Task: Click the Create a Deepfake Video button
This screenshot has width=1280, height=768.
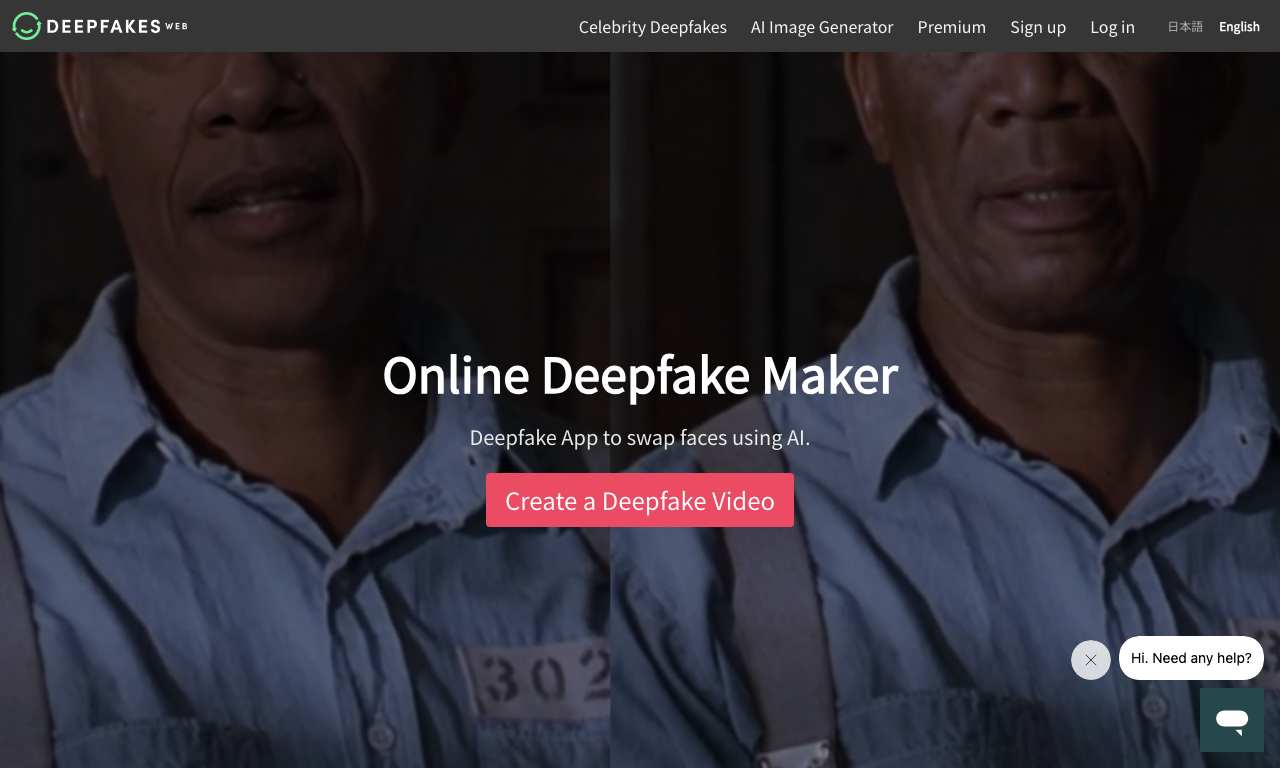Action: [640, 500]
